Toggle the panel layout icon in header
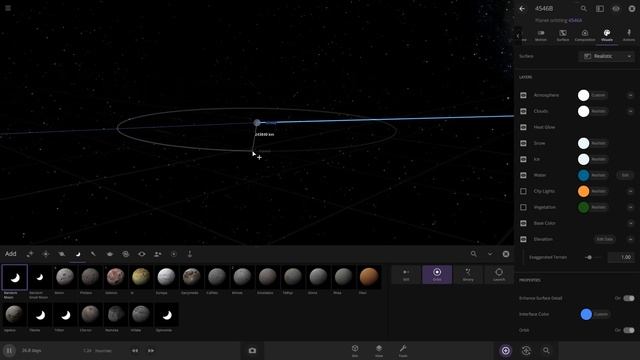The width and height of the screenshot is (640, 360). pos(600,9)
